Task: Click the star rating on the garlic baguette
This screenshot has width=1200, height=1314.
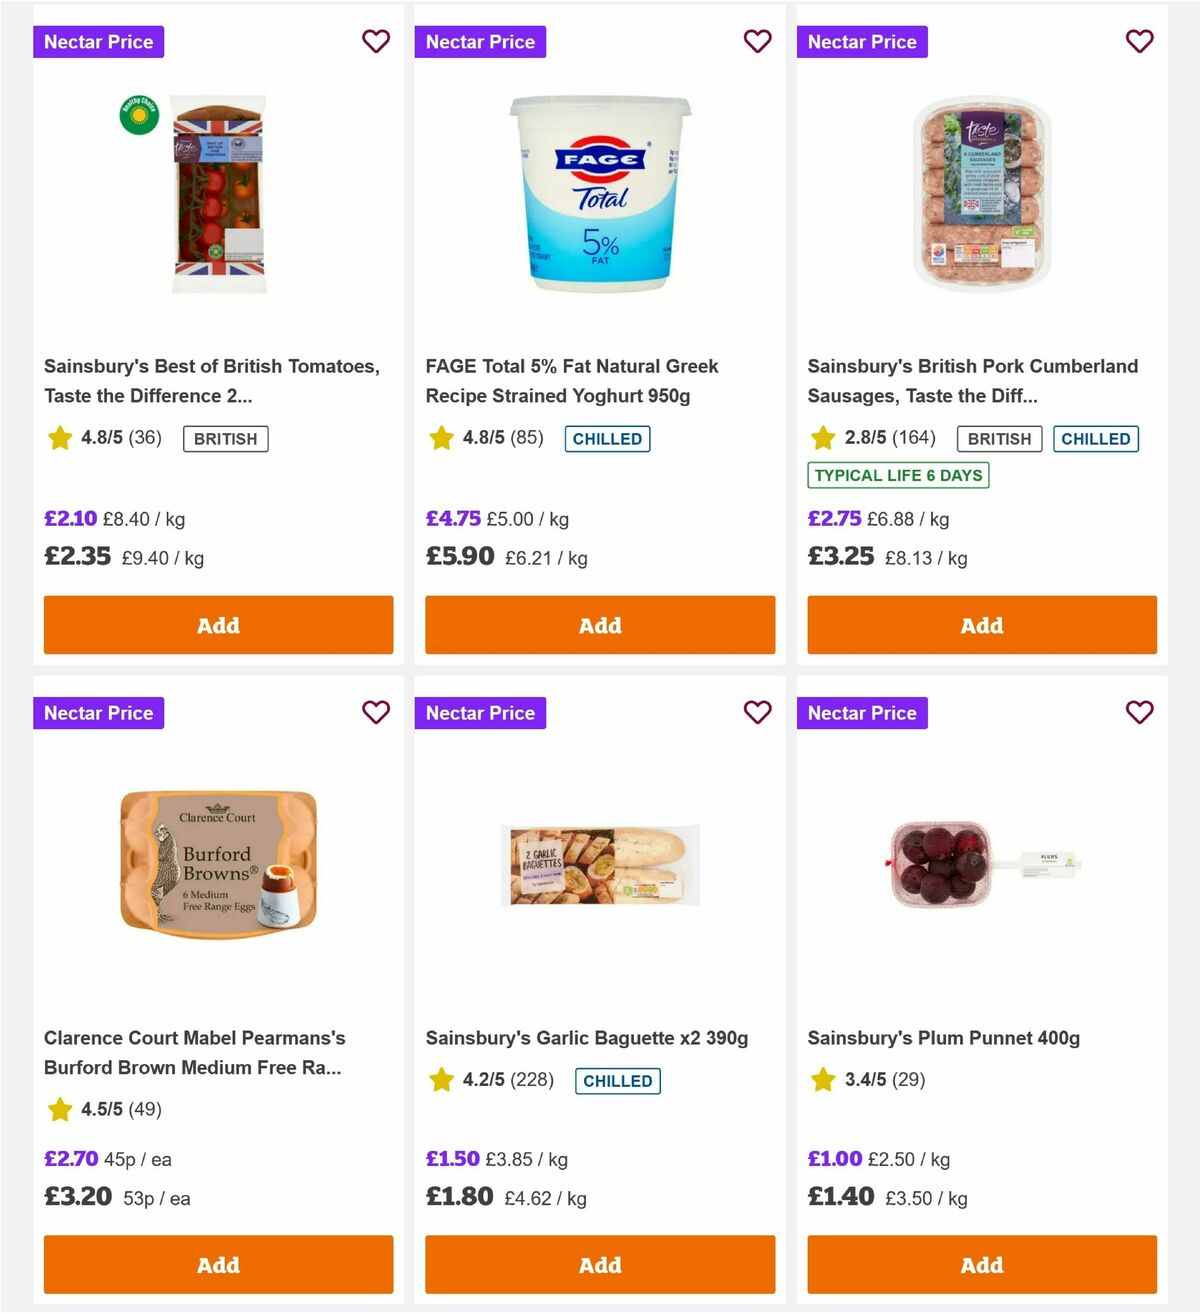Action: [x=441, y=1080]
